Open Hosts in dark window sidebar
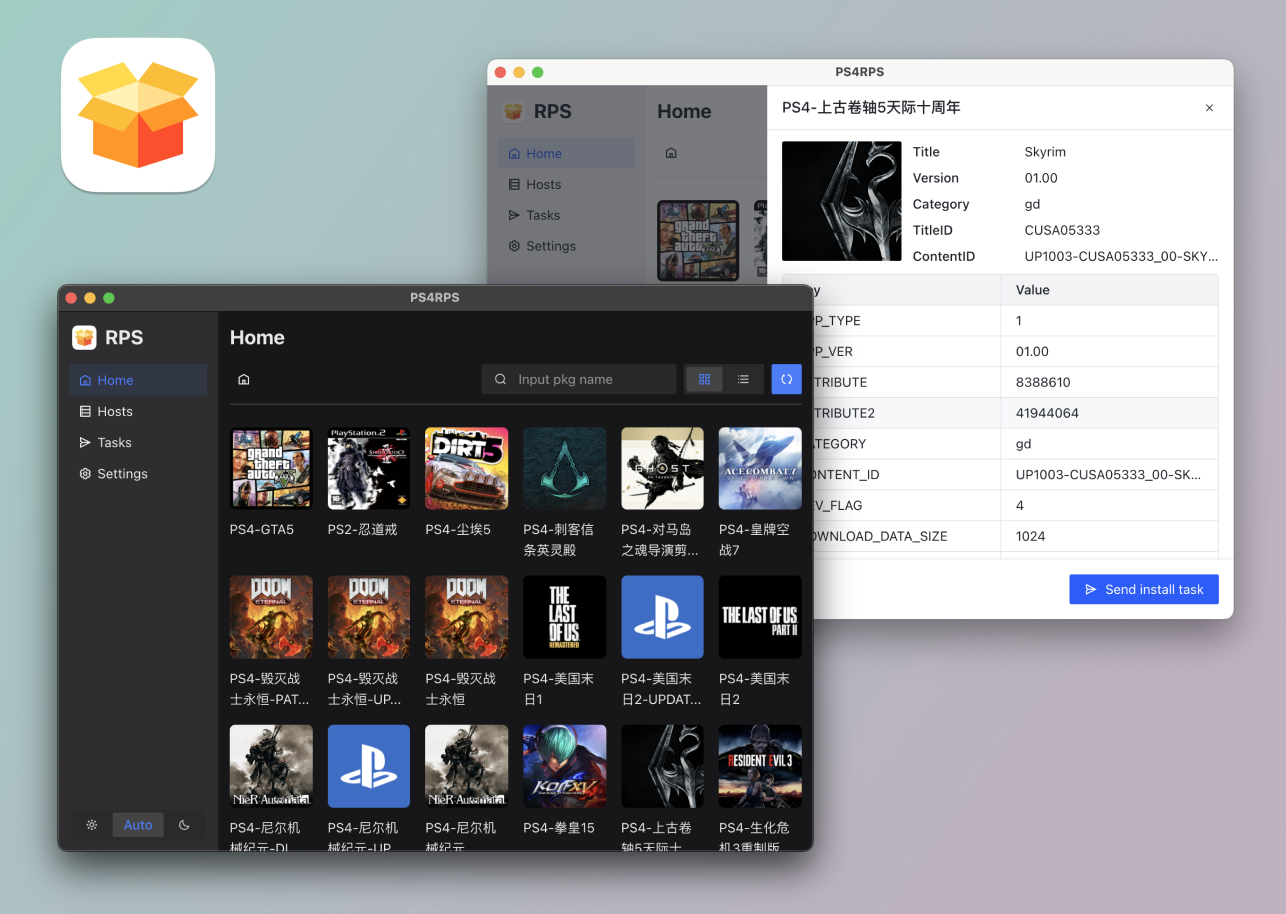This screenshot has width=1286, height=914. click(138, 411)
